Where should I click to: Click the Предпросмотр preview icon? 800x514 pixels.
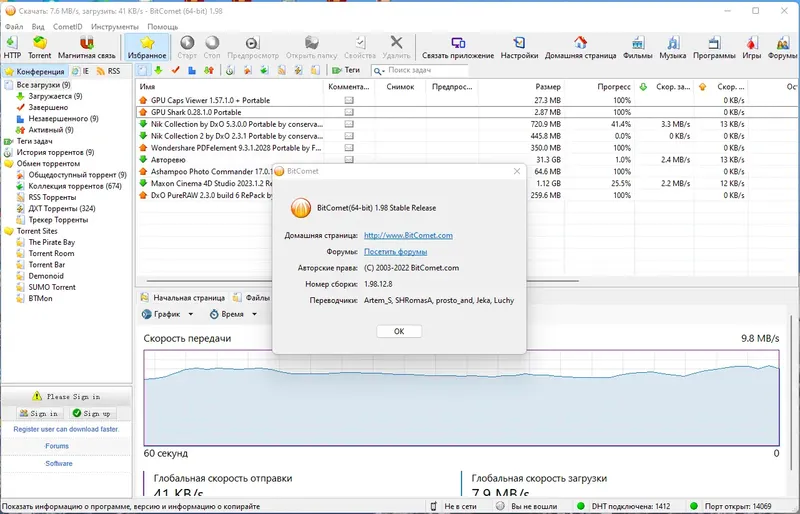[x=253, y=47]
